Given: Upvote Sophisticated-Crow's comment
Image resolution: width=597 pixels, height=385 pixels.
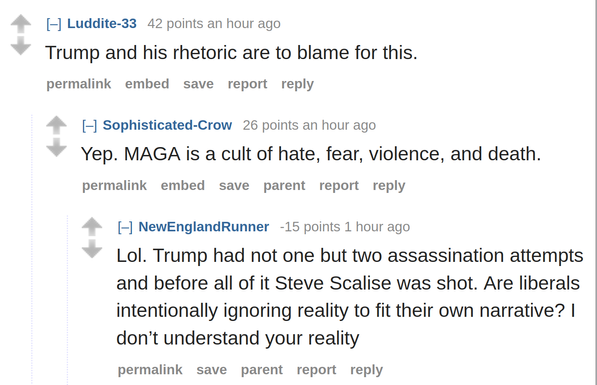Looking at the screenshot, I should (56, 125).
